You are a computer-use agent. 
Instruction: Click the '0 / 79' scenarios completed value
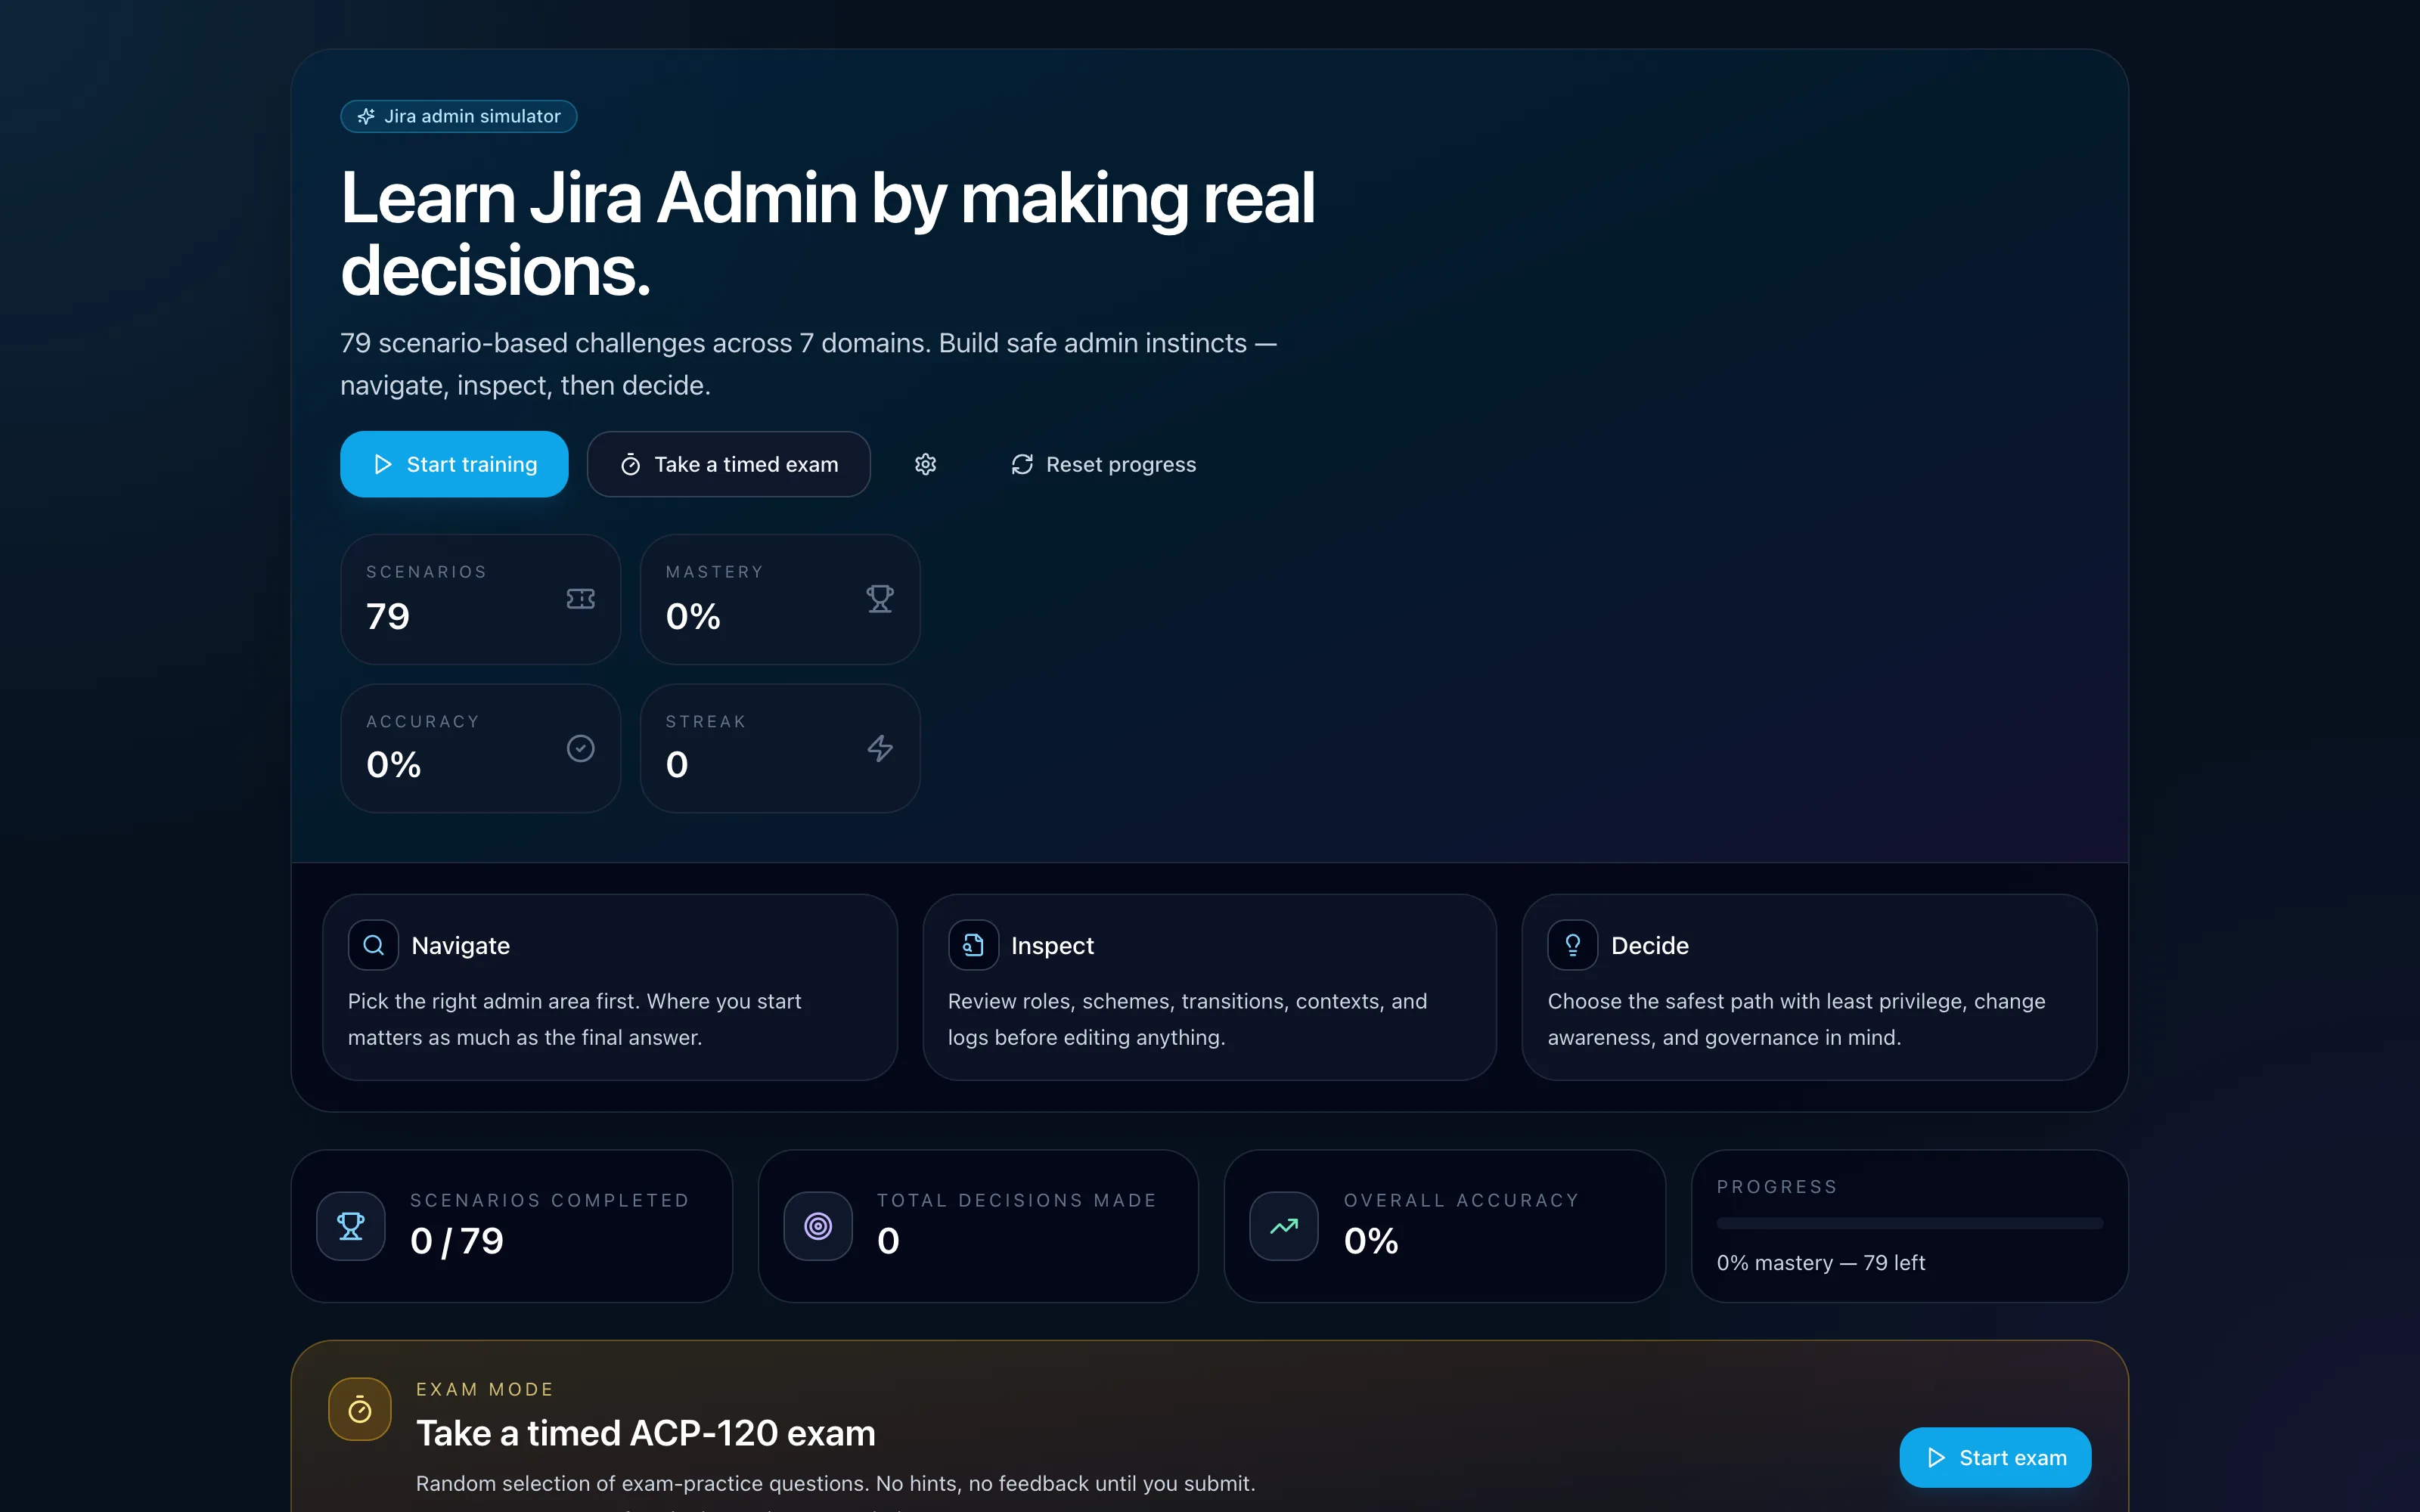coord(457,1241)
